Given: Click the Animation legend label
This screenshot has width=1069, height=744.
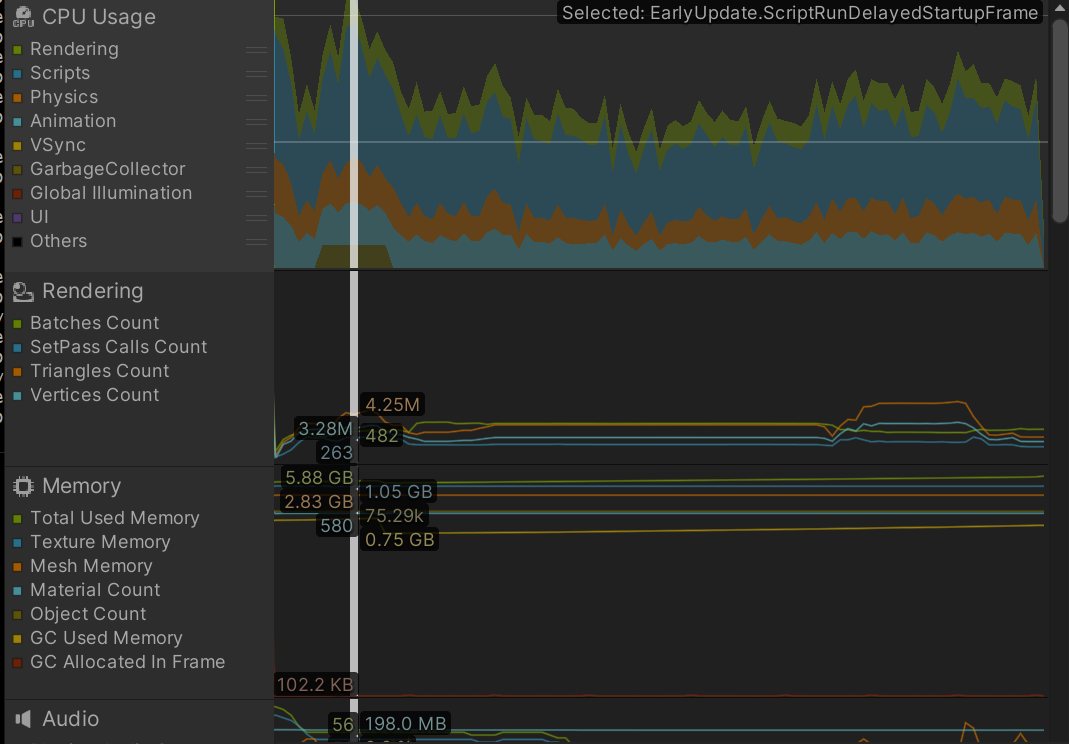Looking at the screenshot, I should point(73,121).
